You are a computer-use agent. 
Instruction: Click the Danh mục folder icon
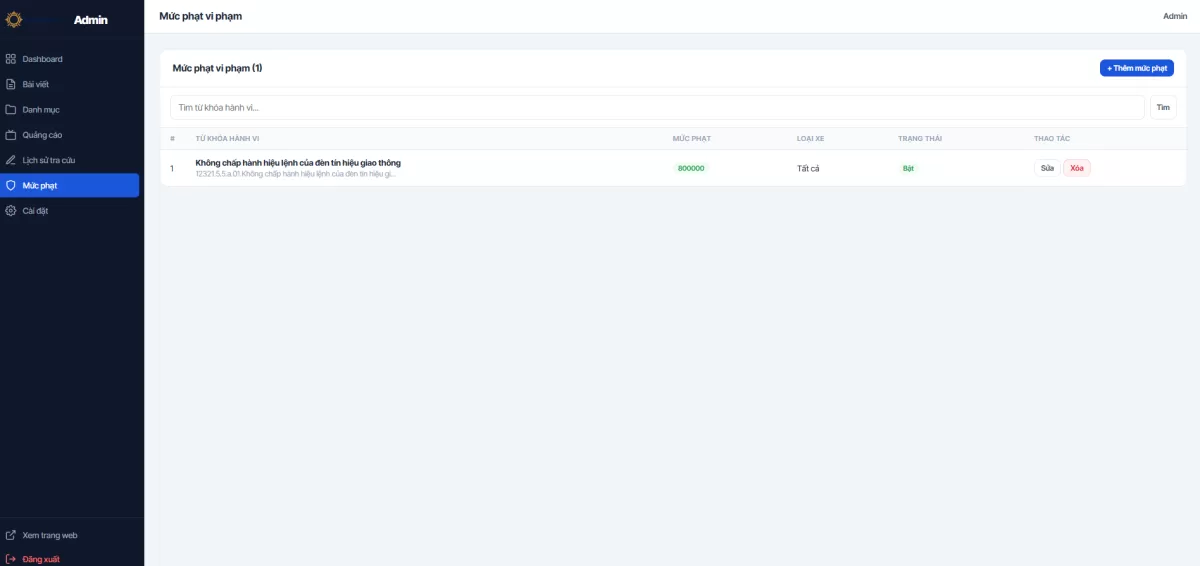[x=11, y=110]
